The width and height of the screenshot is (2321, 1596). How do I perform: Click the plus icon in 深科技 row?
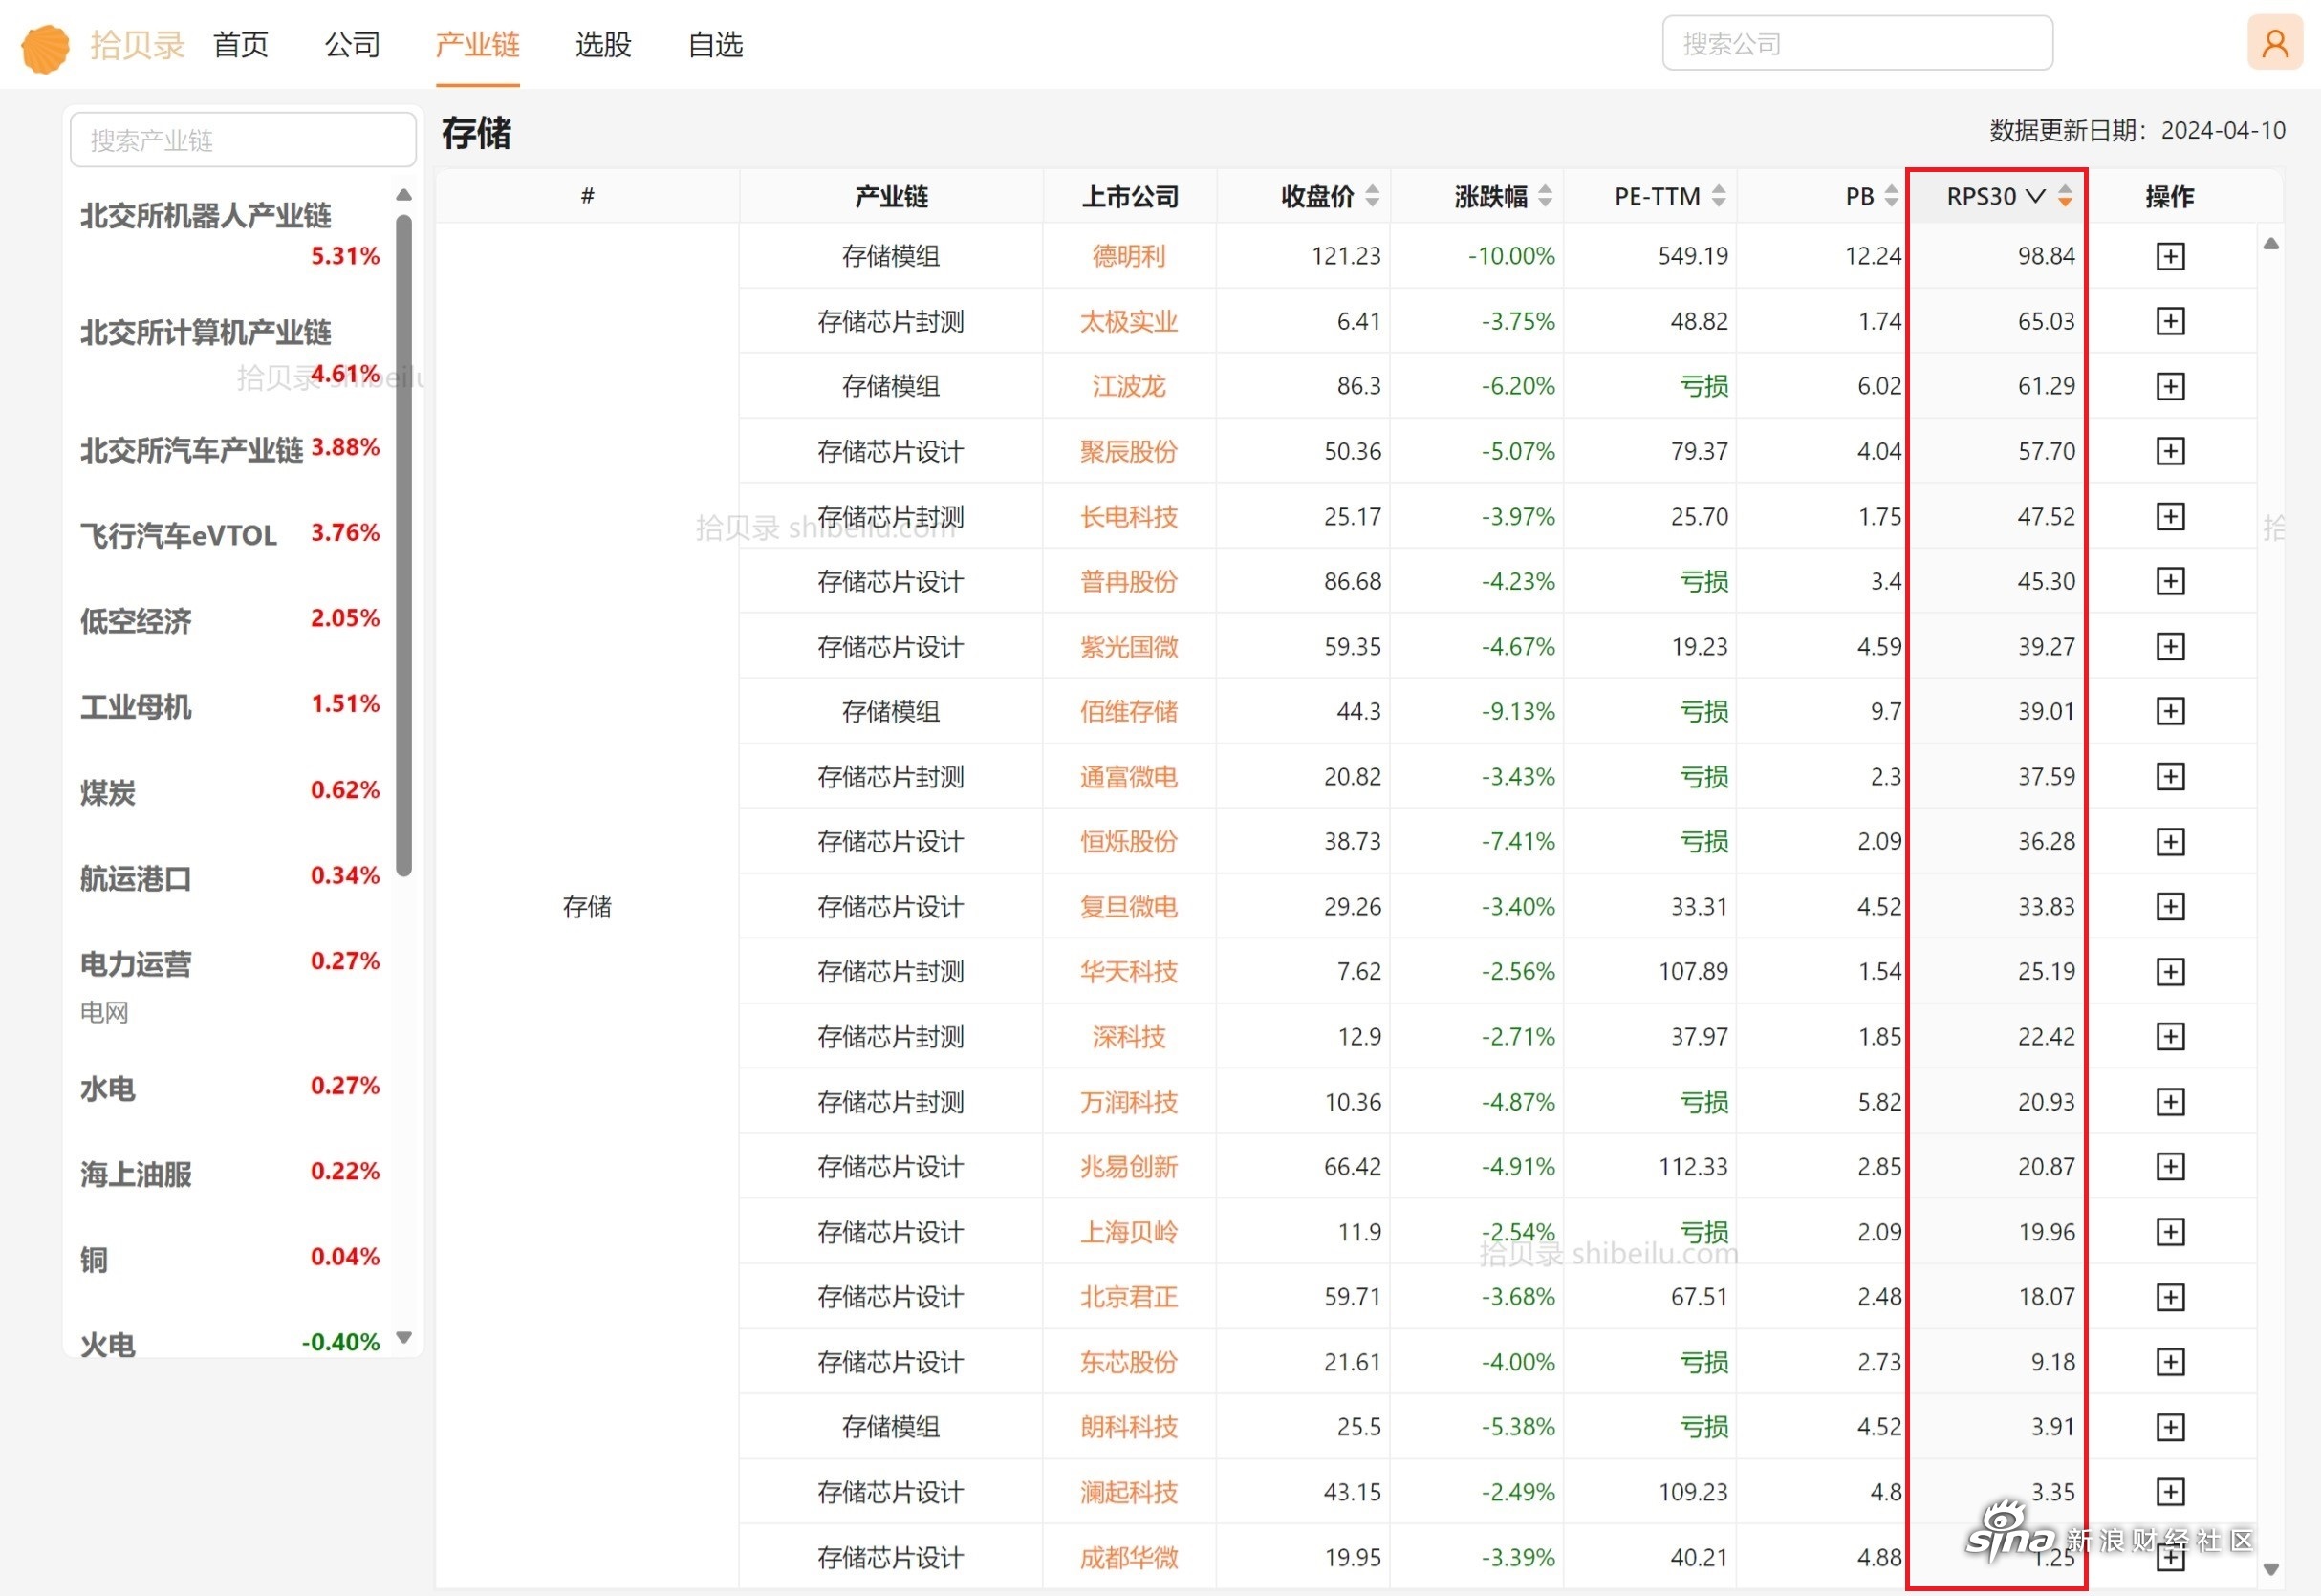[2169, 1036]
